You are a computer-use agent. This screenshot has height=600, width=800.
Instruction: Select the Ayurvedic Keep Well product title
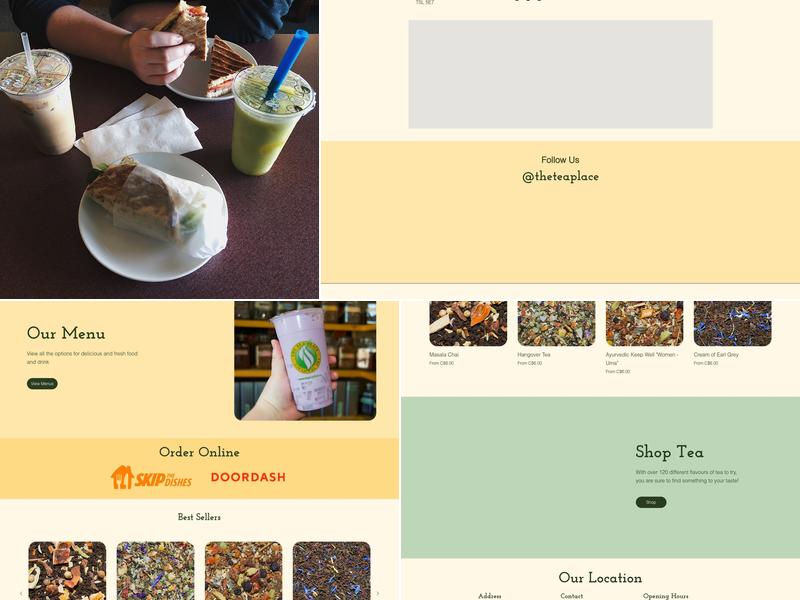tap(642, 358)
